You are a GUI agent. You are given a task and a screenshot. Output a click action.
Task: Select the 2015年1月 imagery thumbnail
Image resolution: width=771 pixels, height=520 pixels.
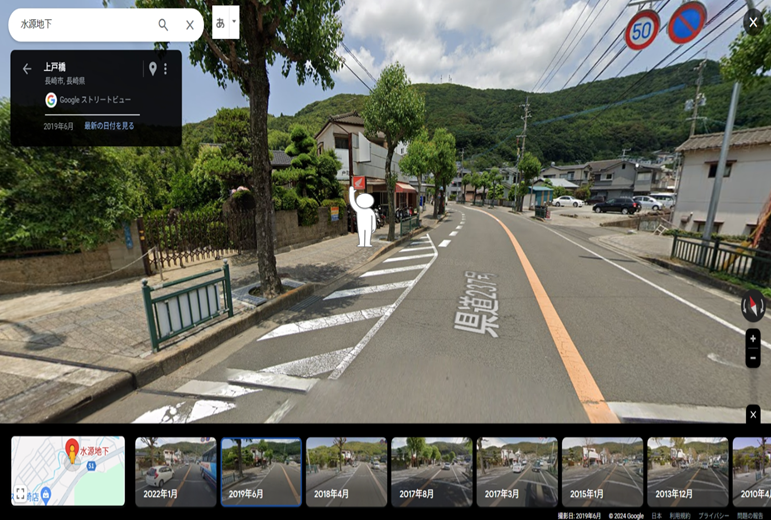pyautogui.click(x=602, y=471)
